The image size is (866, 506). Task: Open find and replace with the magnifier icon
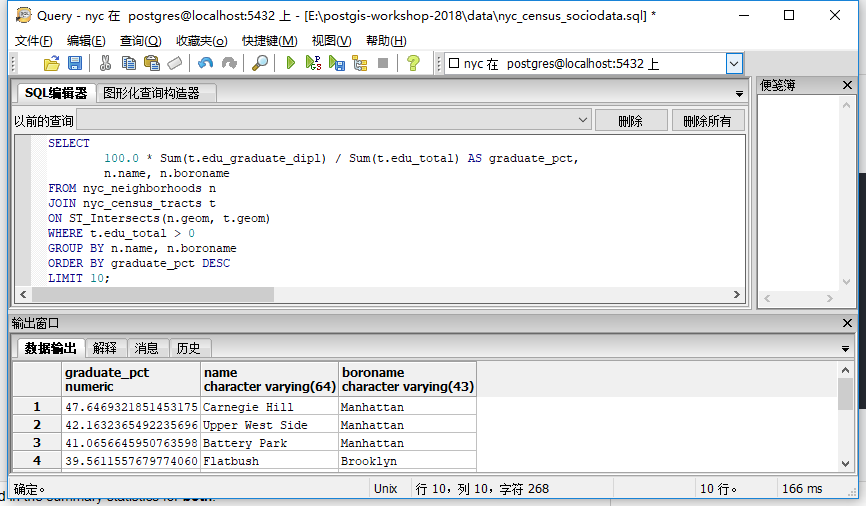click(x=260, y=64)
